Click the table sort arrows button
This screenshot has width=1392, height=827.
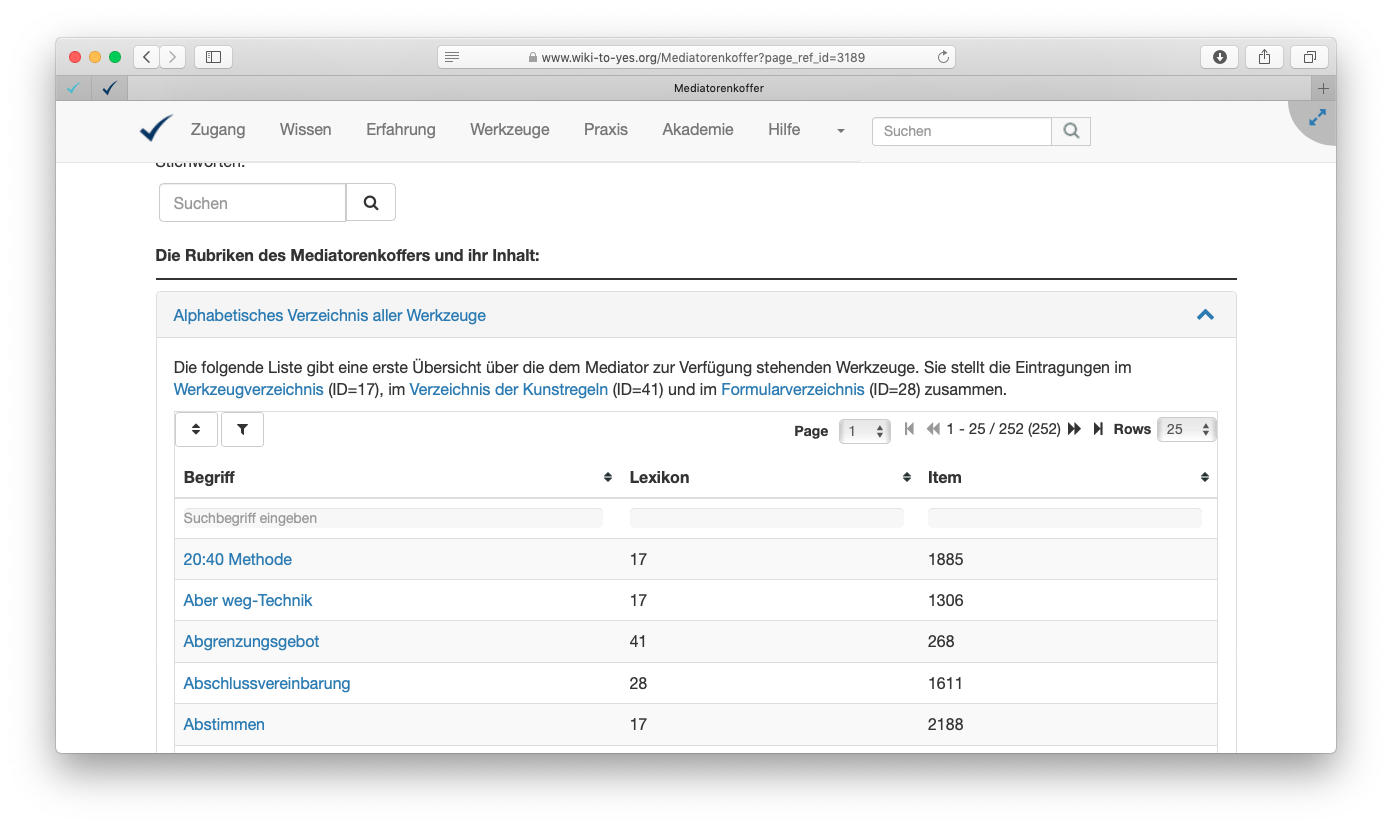pos(196,429)
